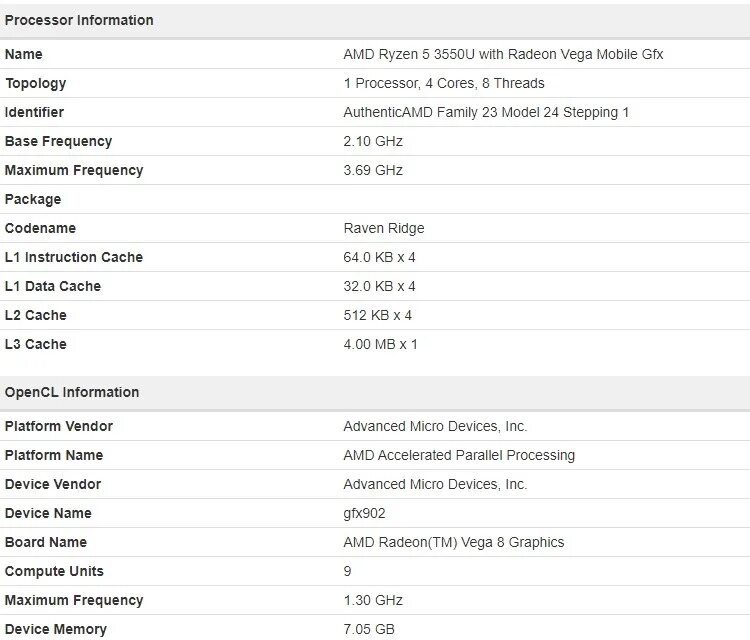
Task: Click the 3.69 GHz maximum frequency value
Action: (373, 170)
